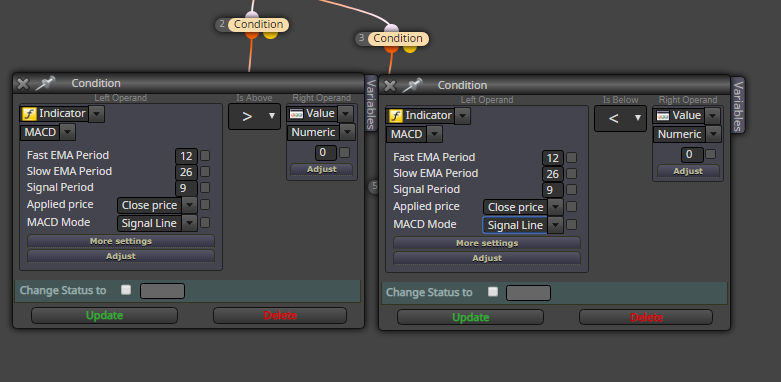Screen dimensions: 781x382
Task: Click Delete button in right Condition panel
Action: pyautogui.click(x=646, y=318)
